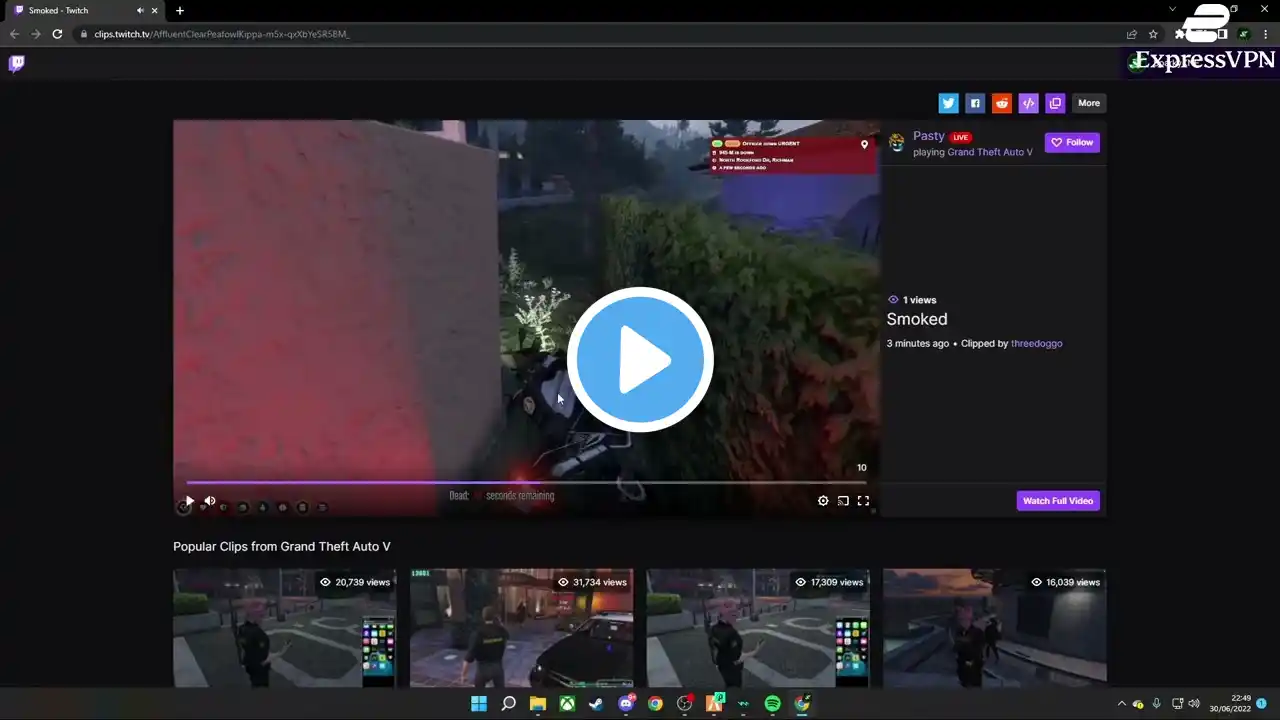The width and height of the screenshot is (1280, 720).
Task: Seek along the clip progress bar
Action: click(x=526, y=483)
